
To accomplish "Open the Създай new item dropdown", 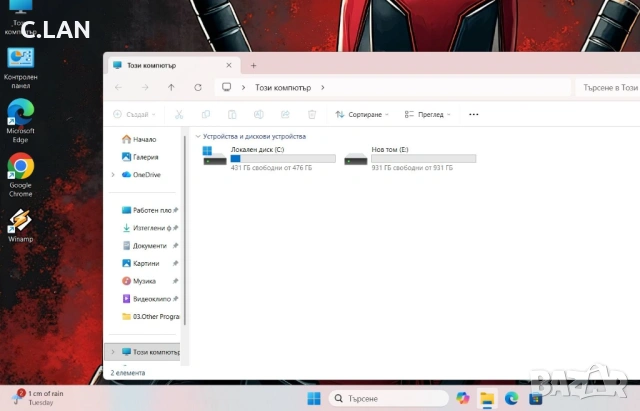I will click(x=134, y=115).
